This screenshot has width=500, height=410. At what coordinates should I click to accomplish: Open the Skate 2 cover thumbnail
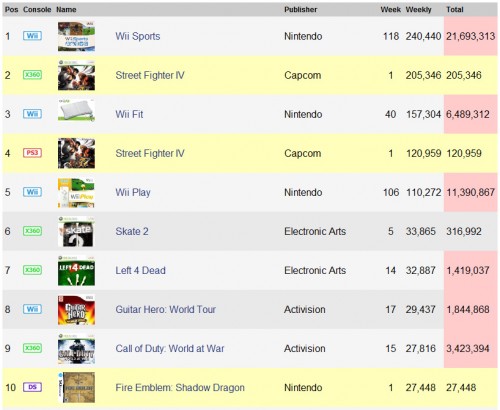tap(76, 231)
